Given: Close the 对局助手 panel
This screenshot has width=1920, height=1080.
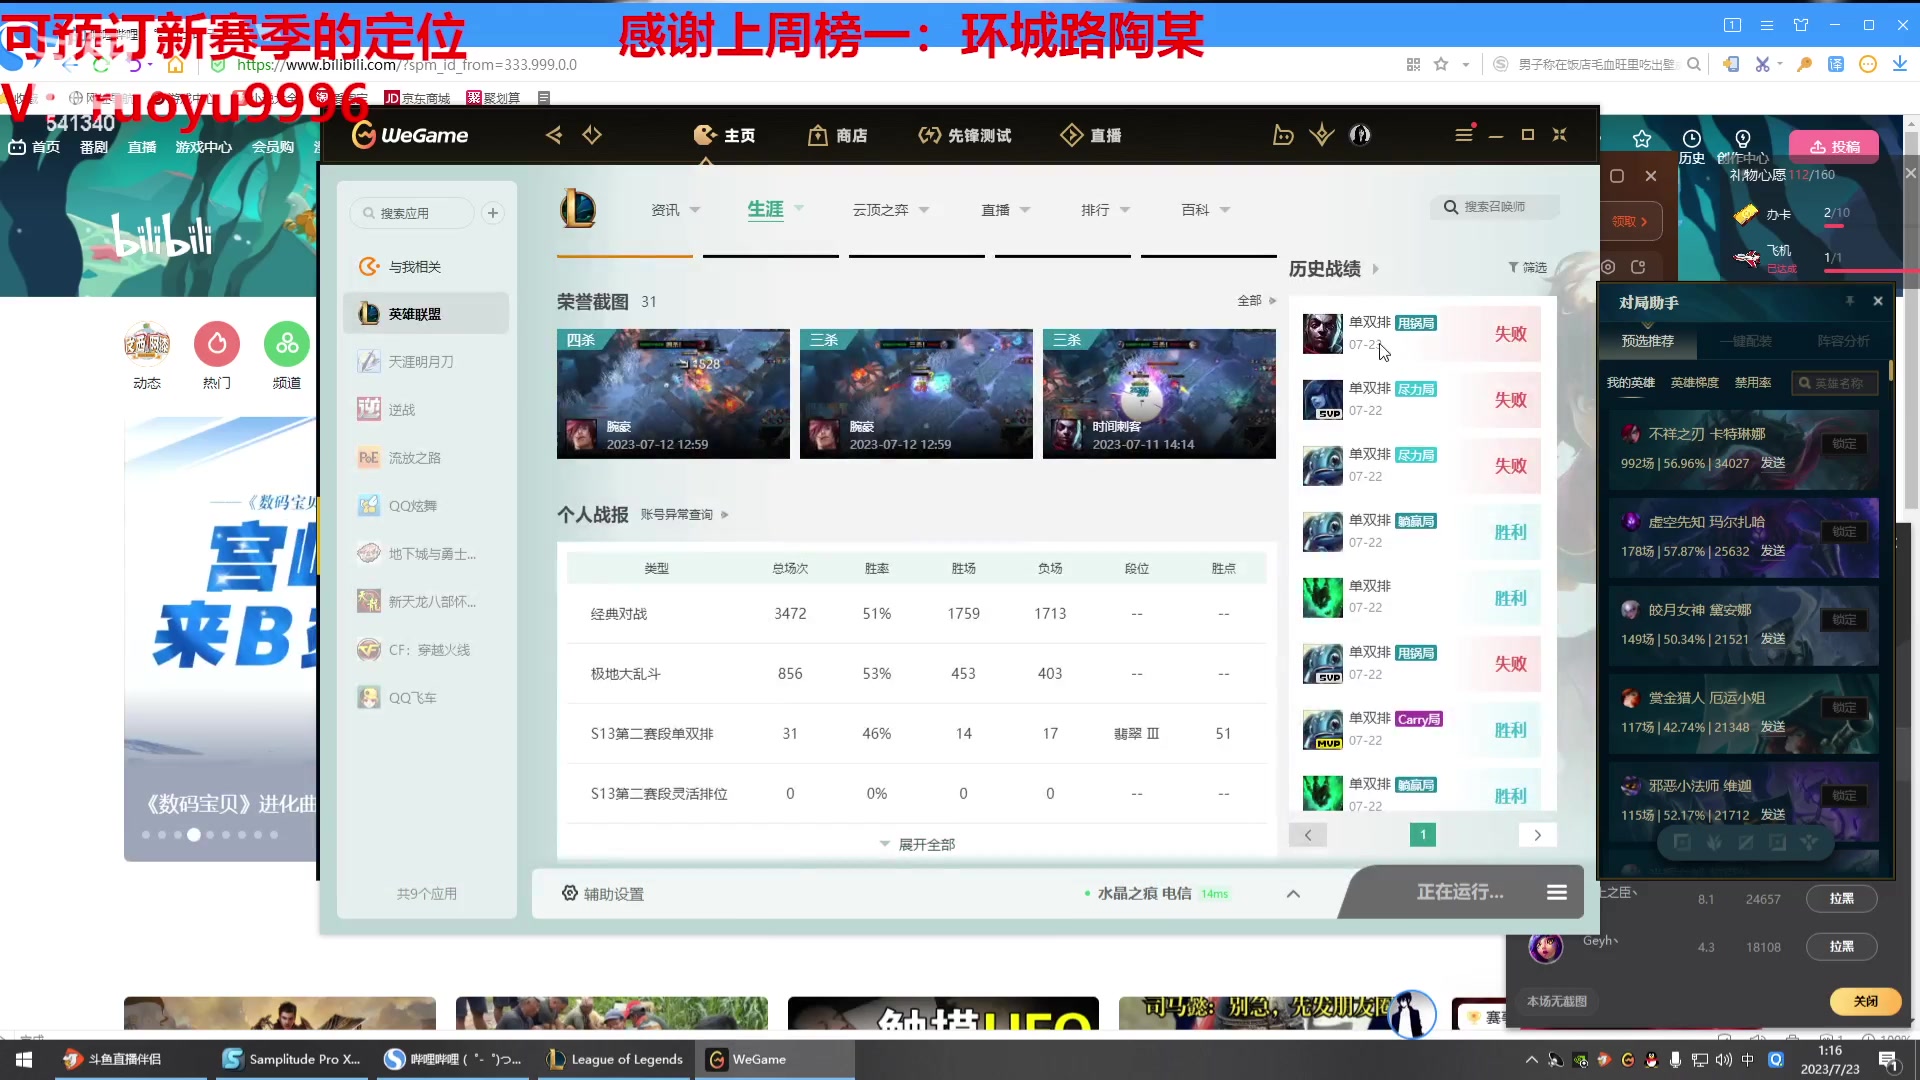Looking at the screenshot, I should [1878, 301].
